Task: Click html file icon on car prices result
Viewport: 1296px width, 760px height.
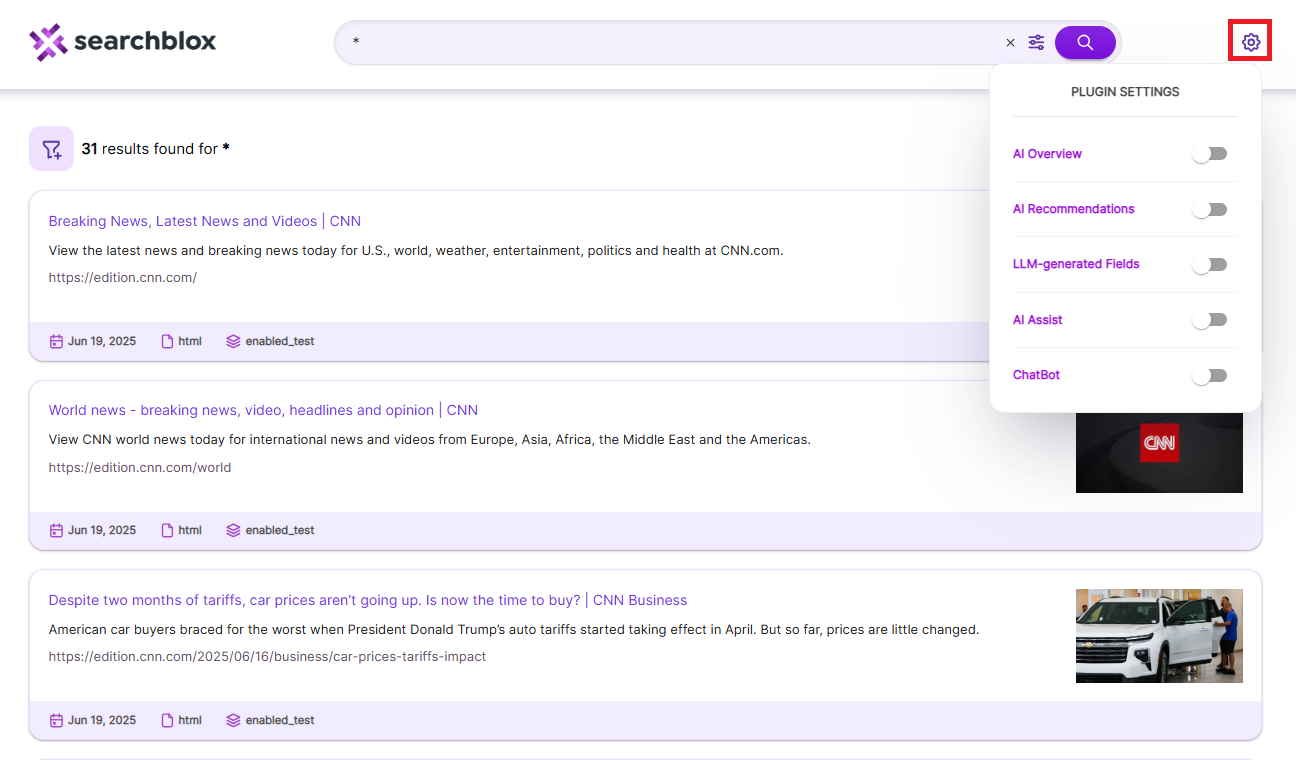Action: 168,720
